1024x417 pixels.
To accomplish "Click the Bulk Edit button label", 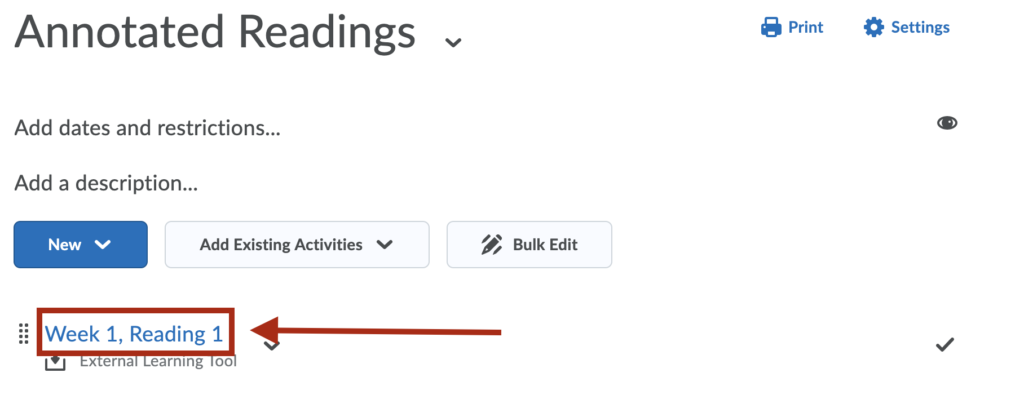I will pyautogui.click(x=545, y=245).
